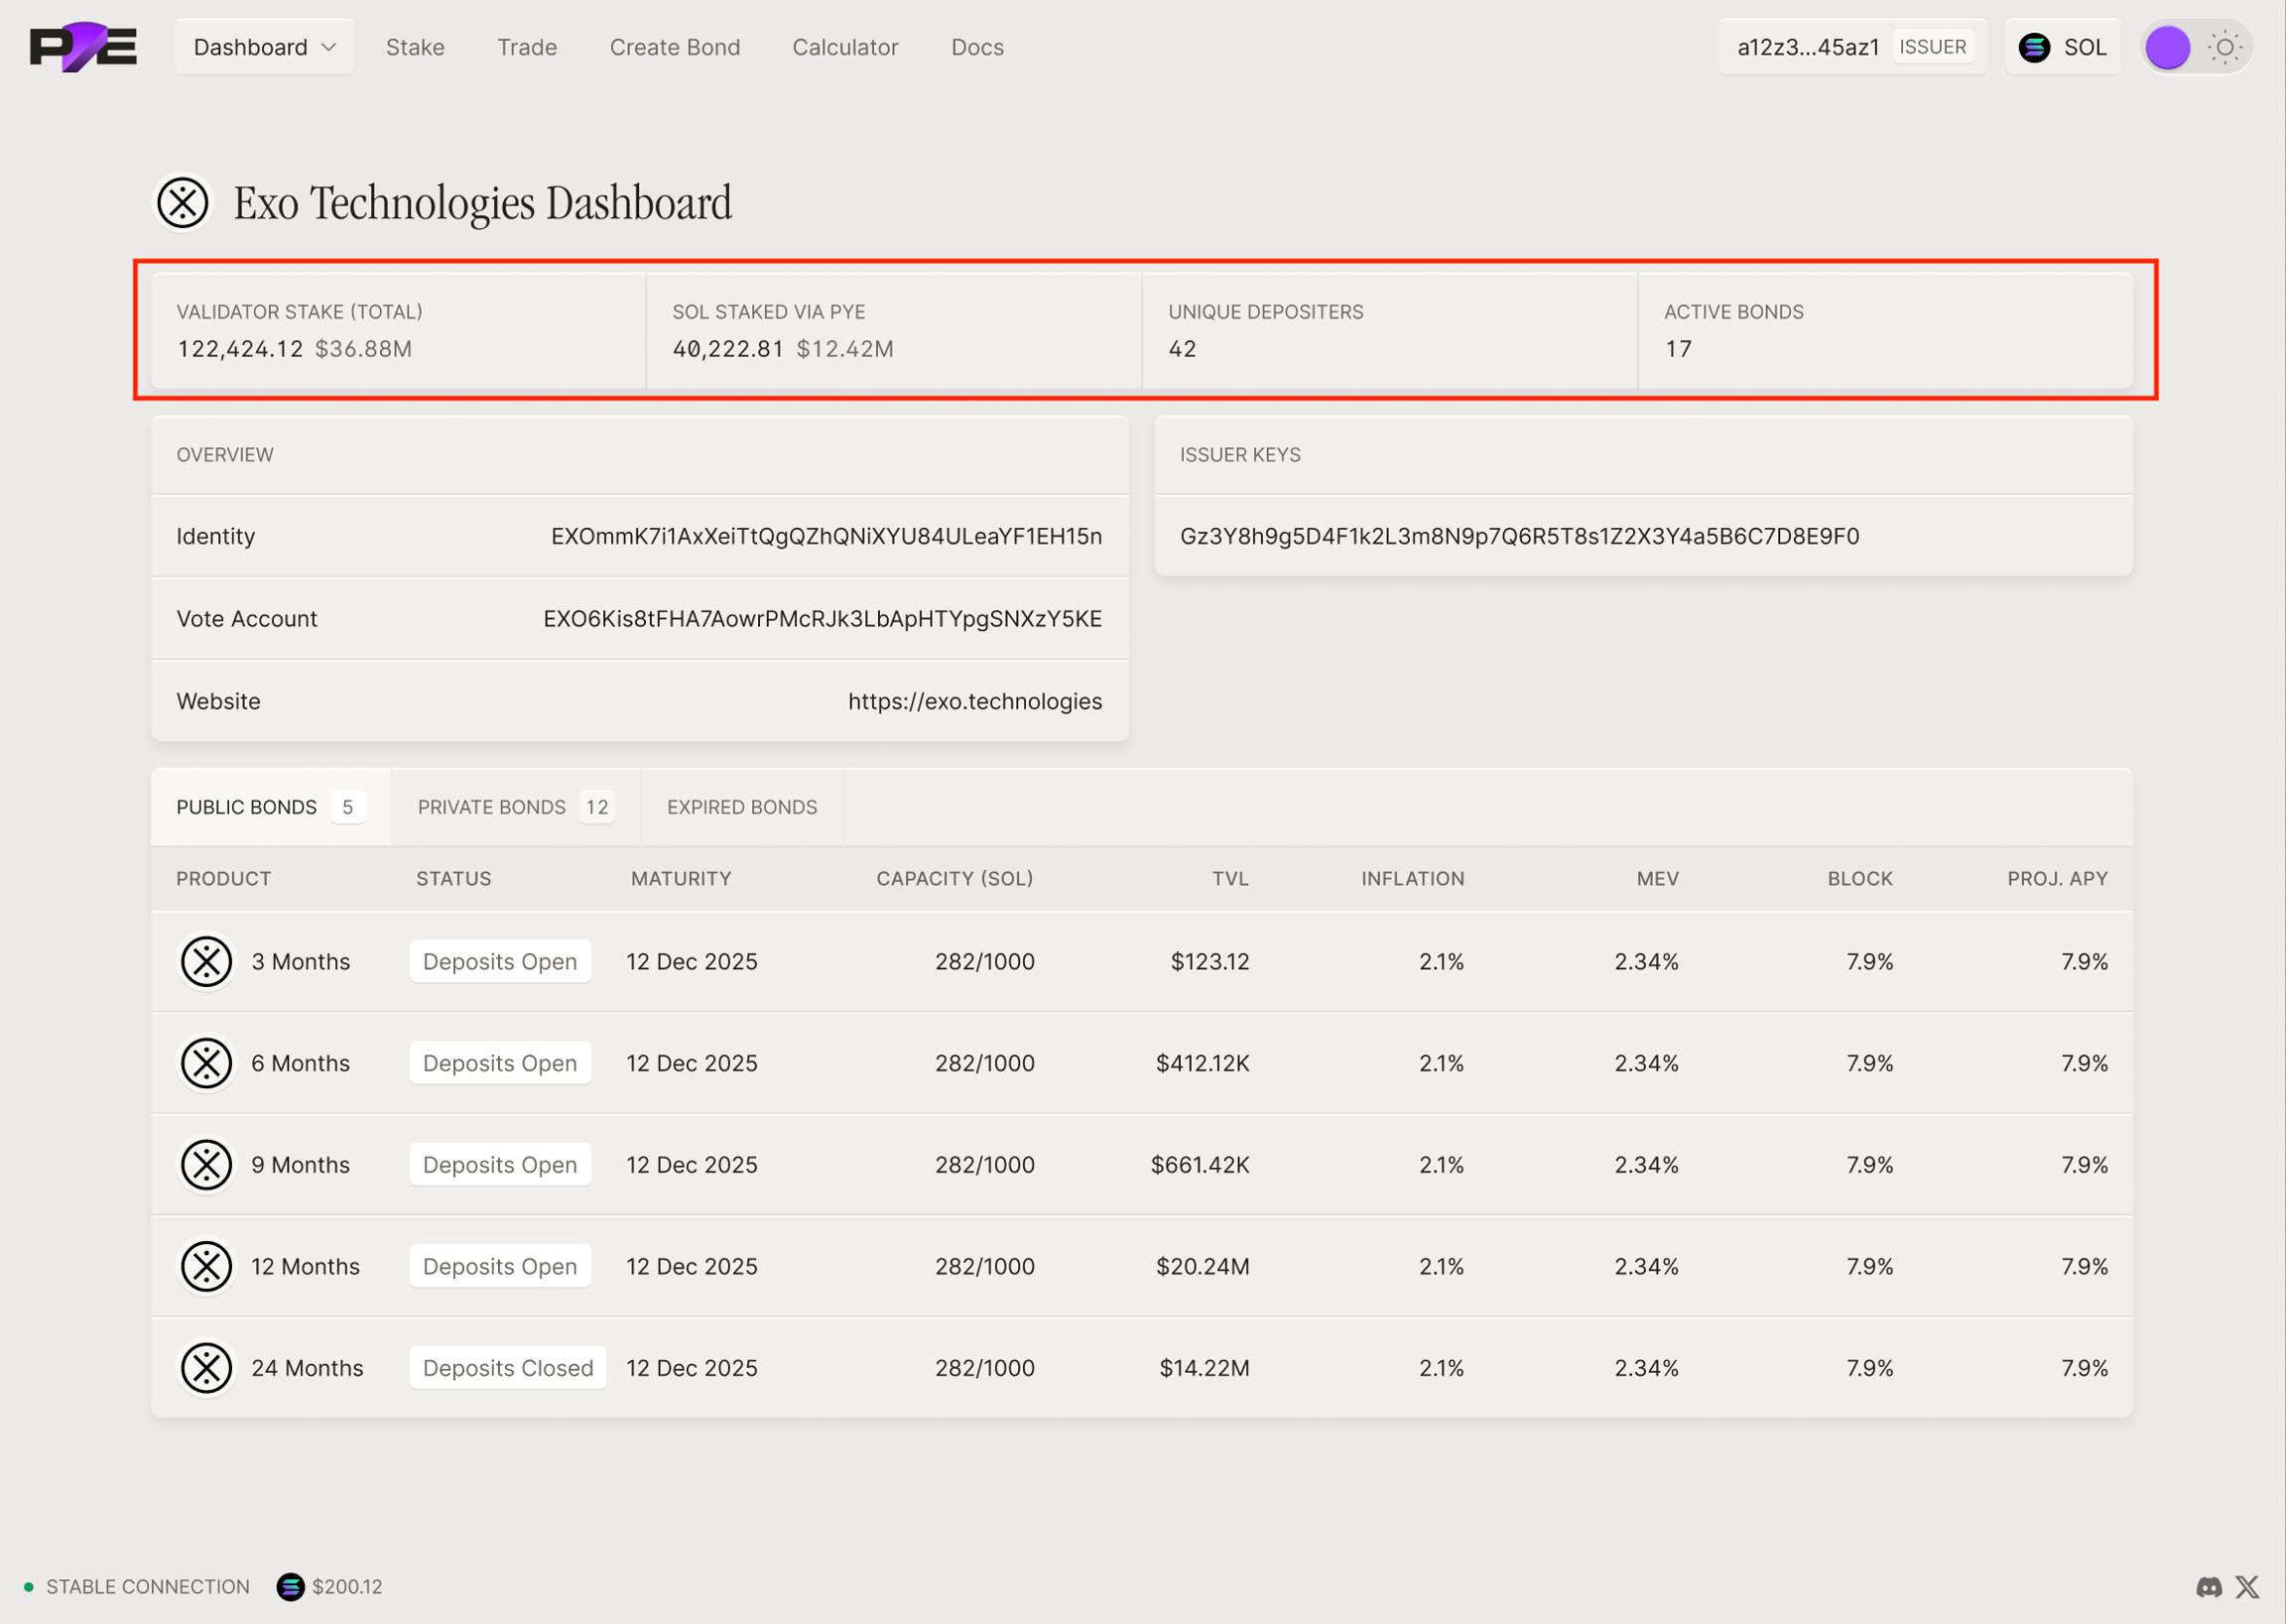Image resolution: width=2286 pixels, height=1624 pixels.
Task: Click the Exo Technologies logo beside the title
Action: click(183, 203)
